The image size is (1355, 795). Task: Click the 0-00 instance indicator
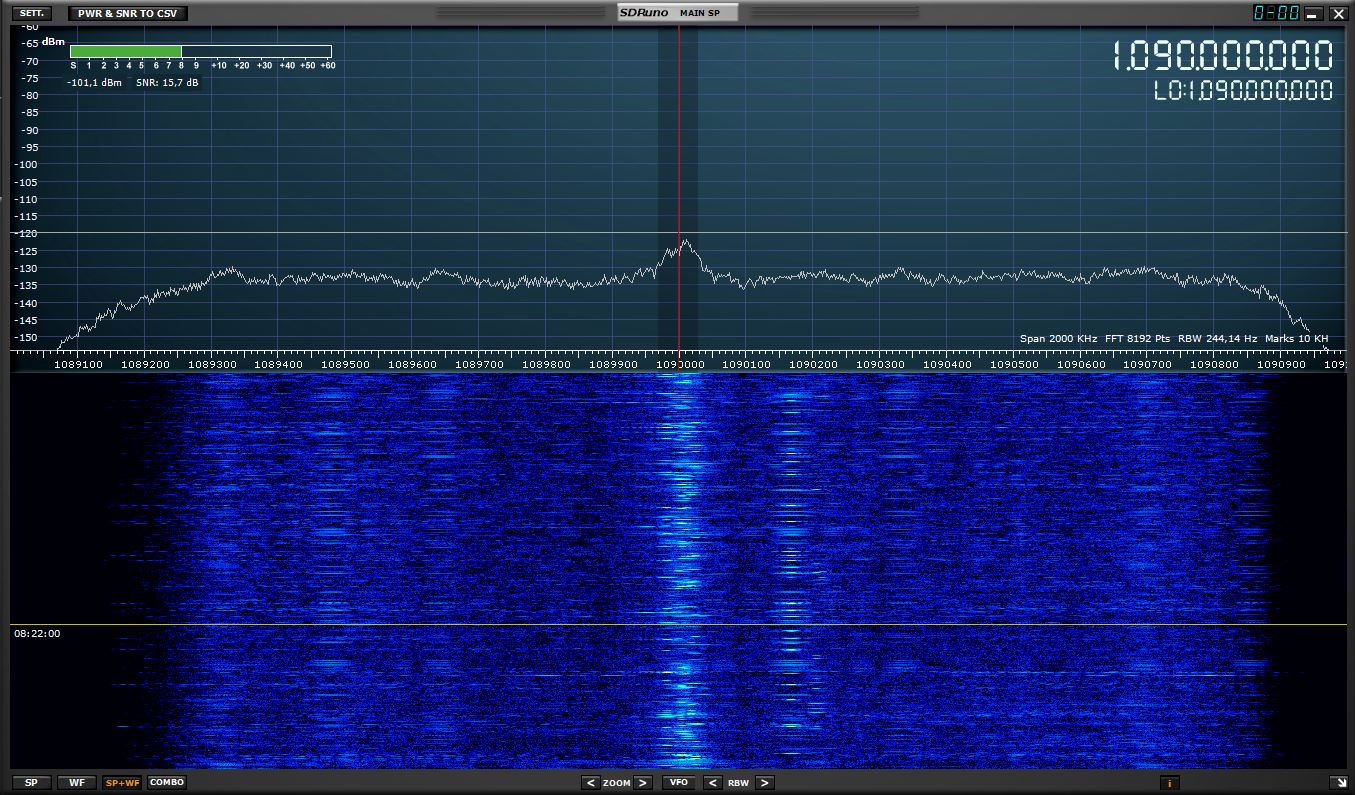click(x=1276, y=13)
